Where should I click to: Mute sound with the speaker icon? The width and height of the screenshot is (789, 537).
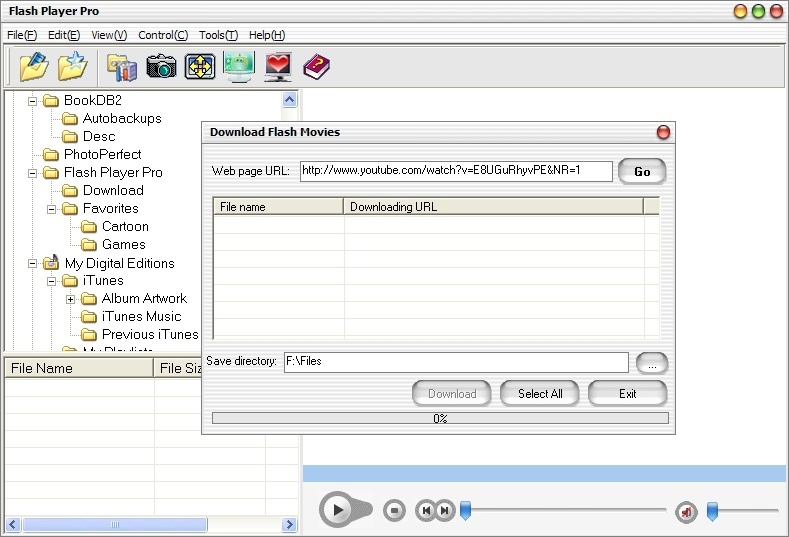click(686, 512)
